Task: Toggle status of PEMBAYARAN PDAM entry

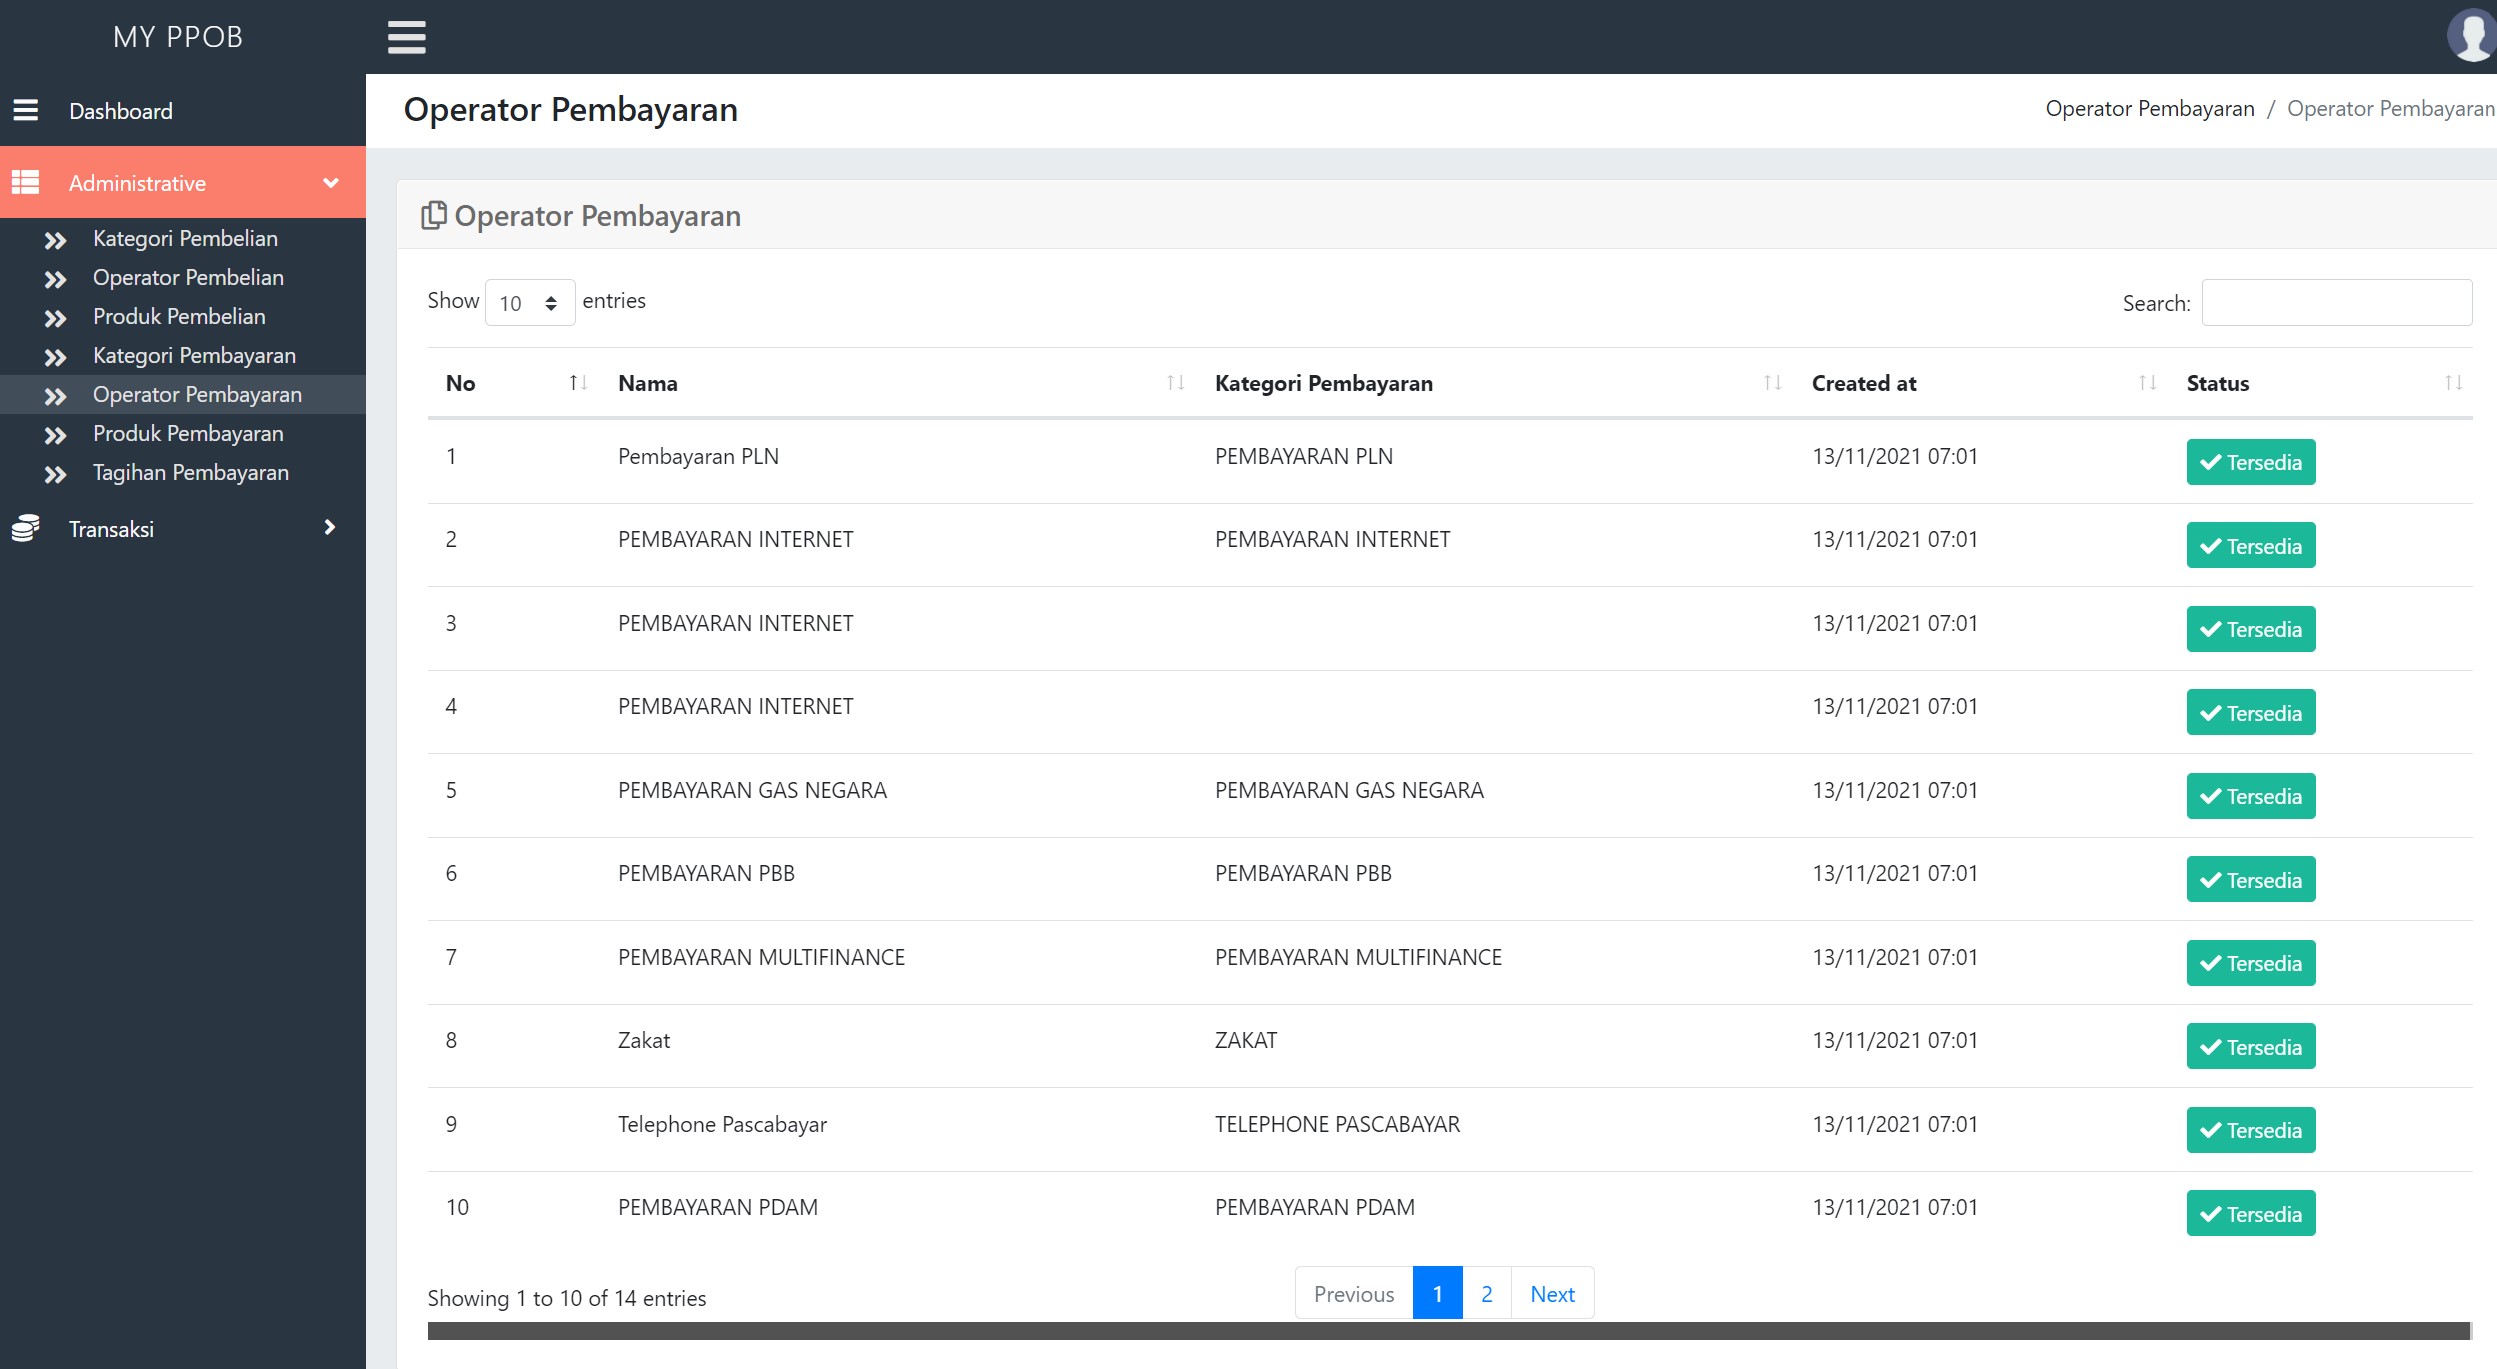Action: tap(2251, 1211)
